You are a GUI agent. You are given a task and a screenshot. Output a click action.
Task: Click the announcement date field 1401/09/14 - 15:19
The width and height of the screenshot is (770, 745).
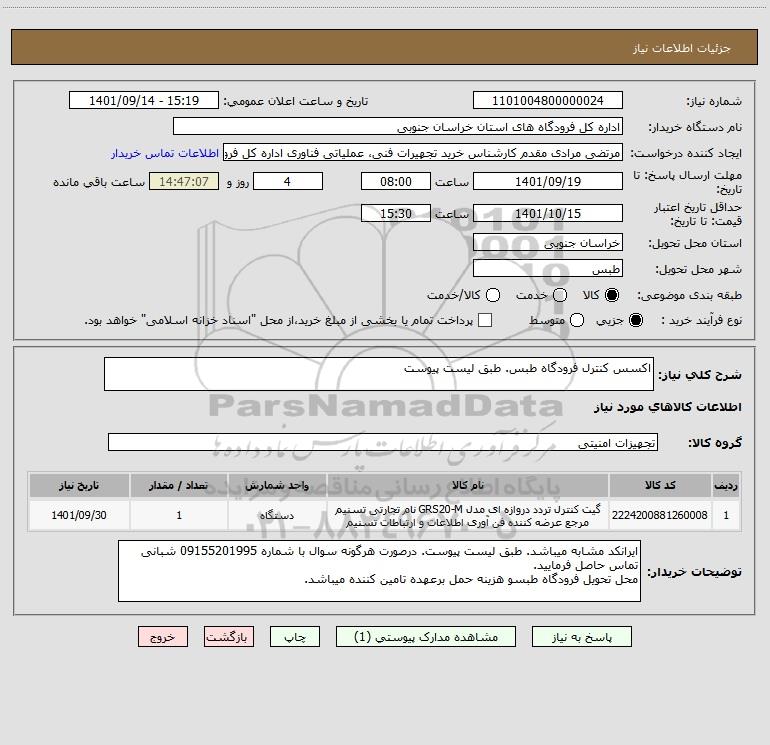coord(144,100)
